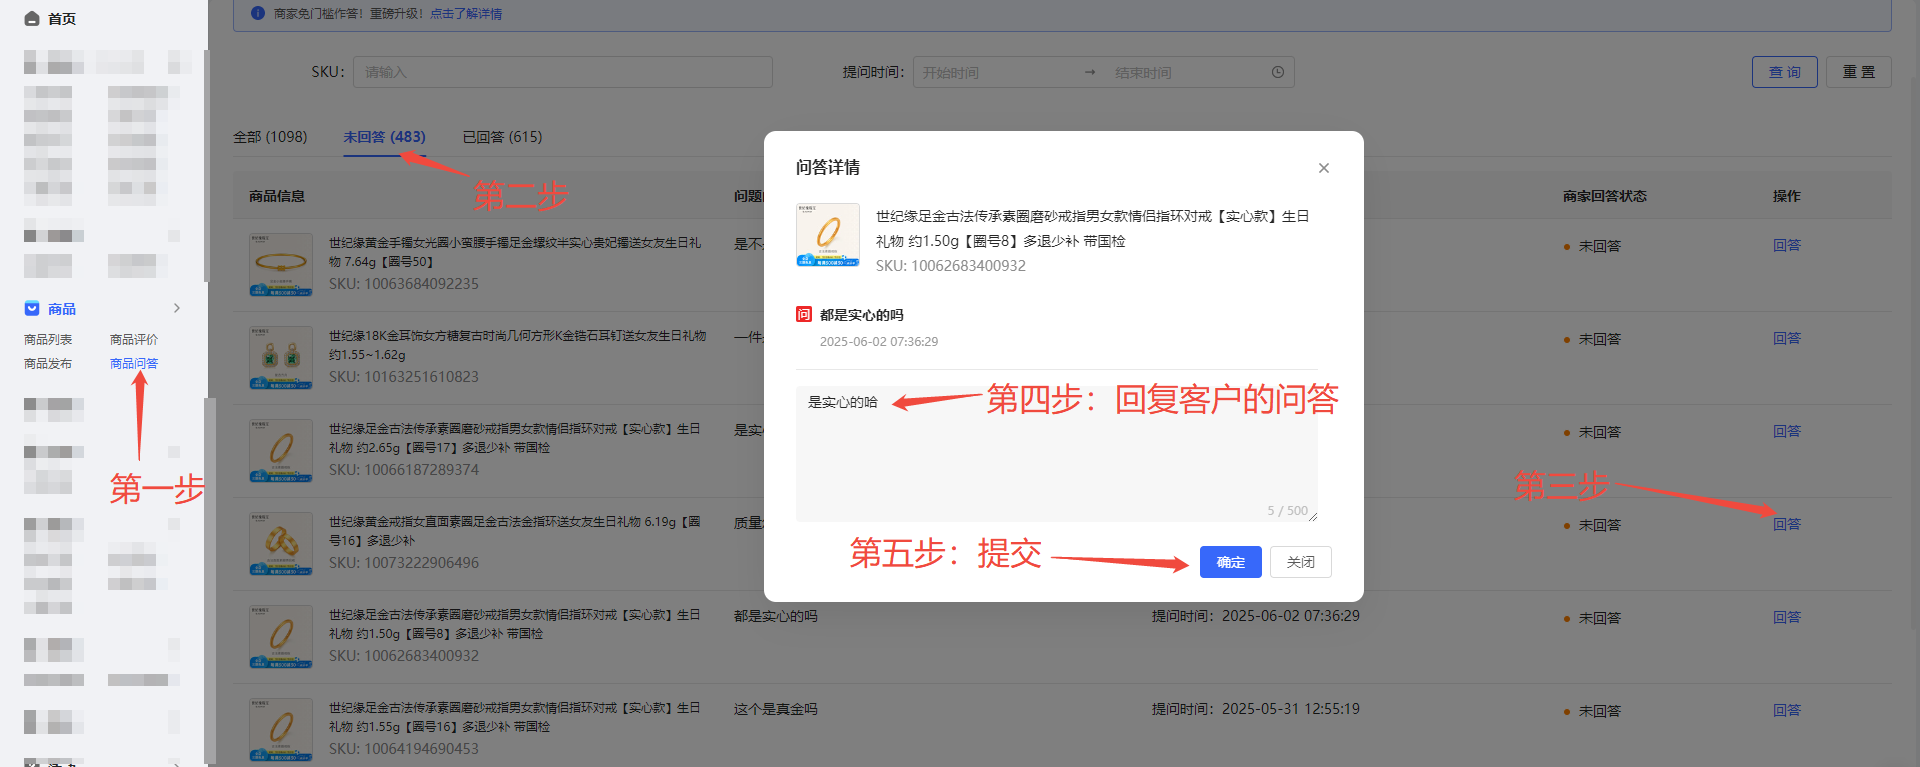Expand the 商品 menu chevron
Screen dimensions: 1920x767
(x=177, y=308)
